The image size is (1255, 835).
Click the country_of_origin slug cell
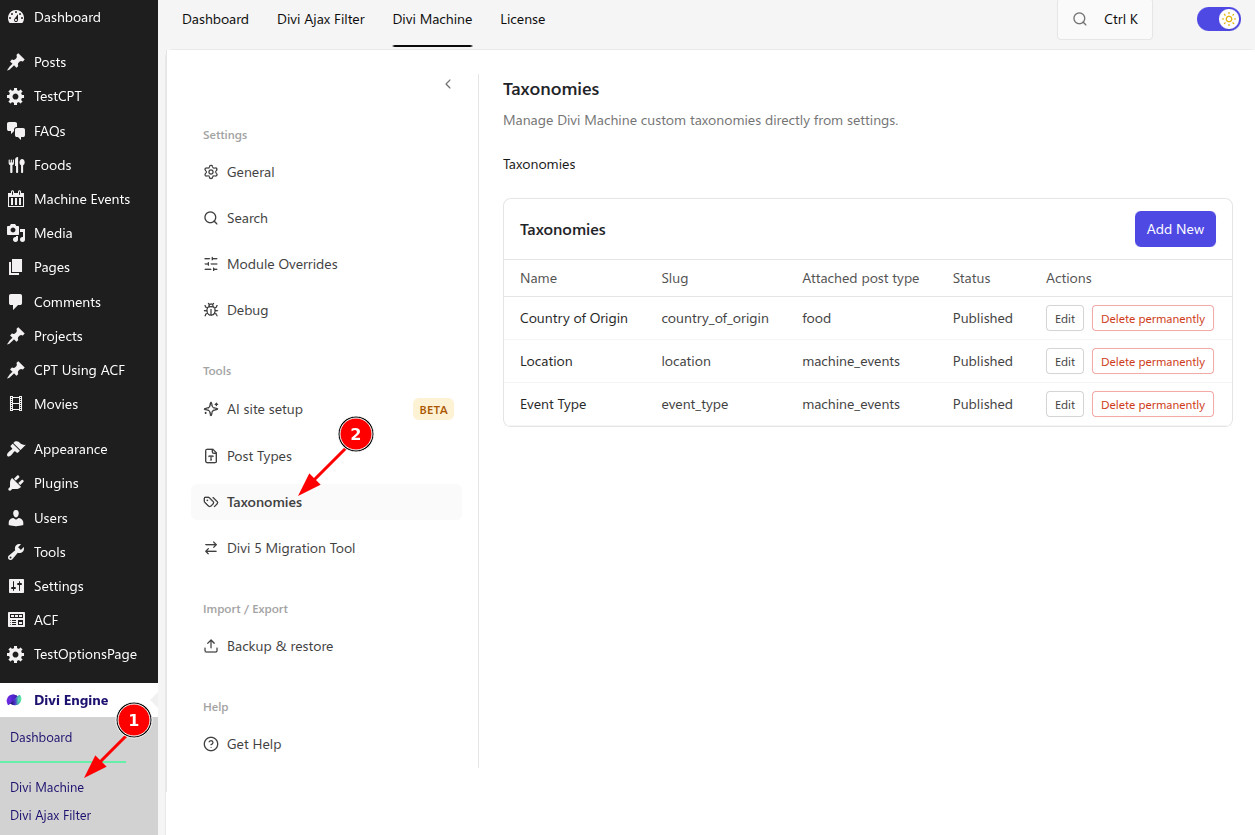715,318
